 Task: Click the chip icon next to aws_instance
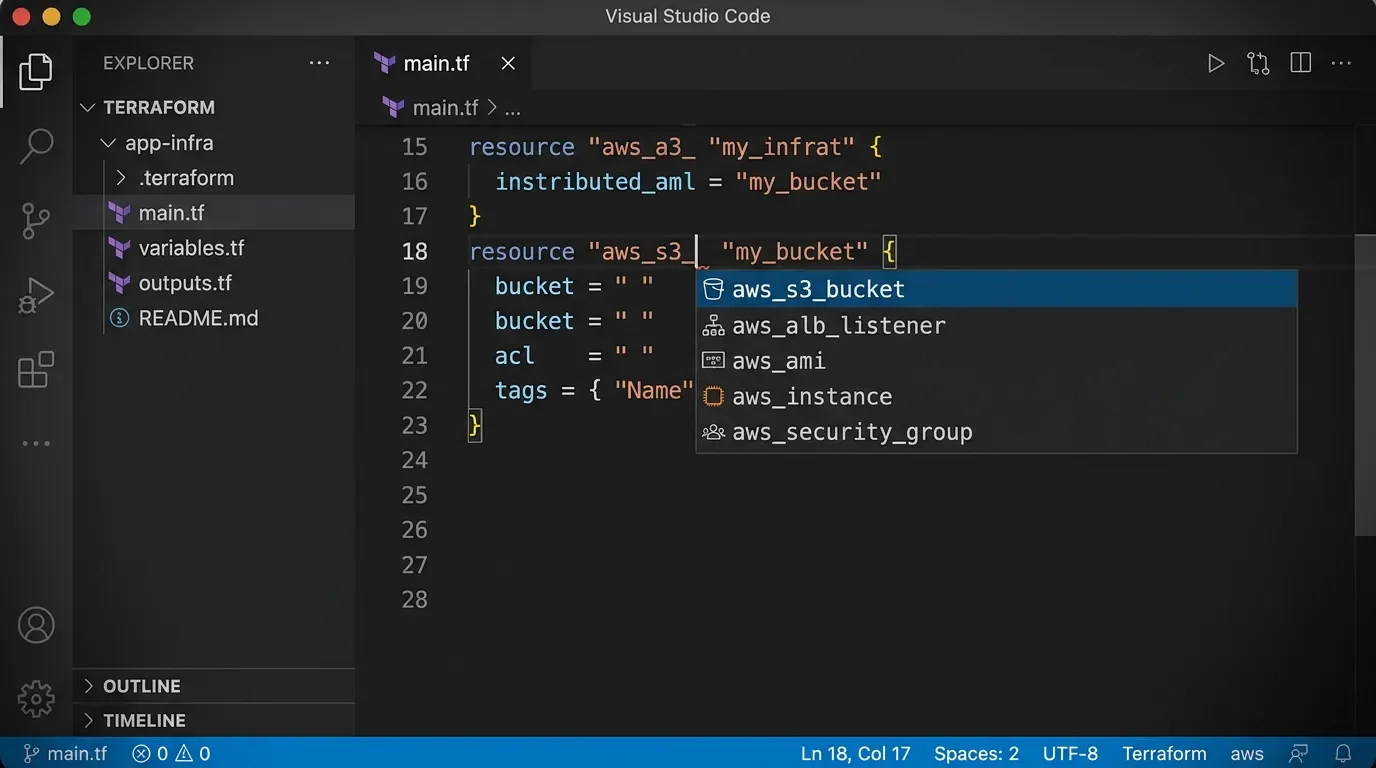[713, 396]
